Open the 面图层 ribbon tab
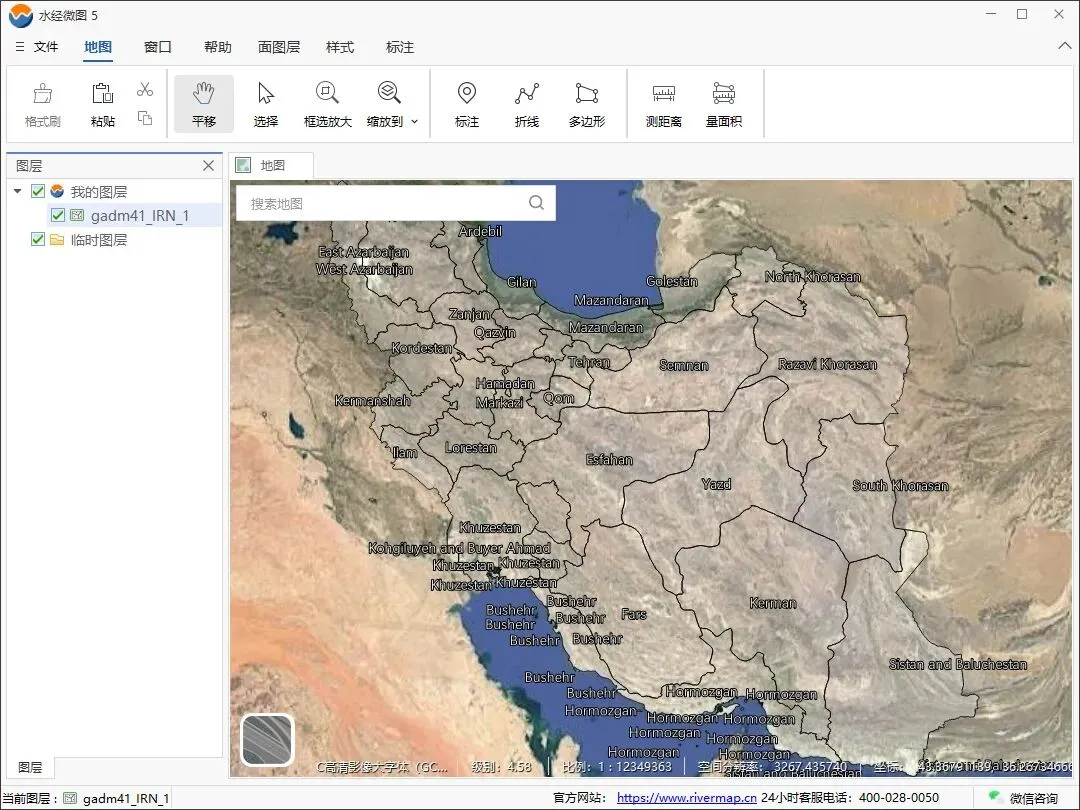Viewport: 1080px width, 810px height. (279, 47)
